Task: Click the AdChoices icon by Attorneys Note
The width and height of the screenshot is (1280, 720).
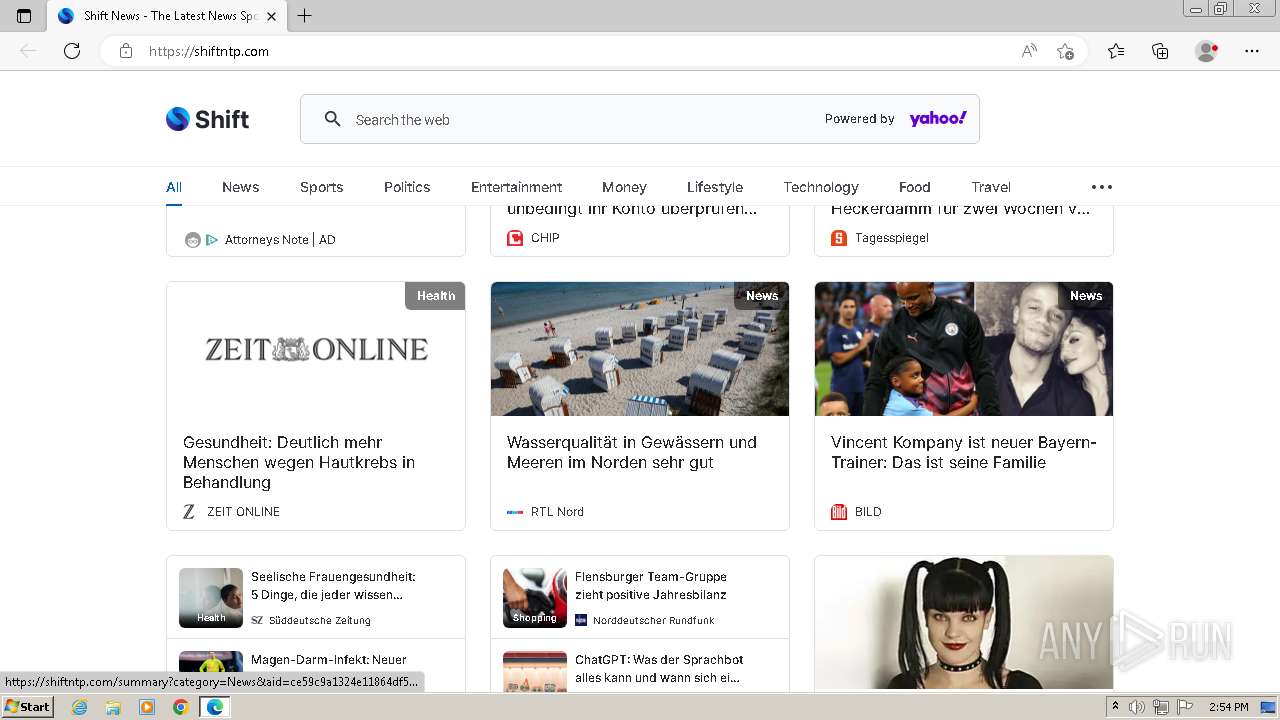Action: 212,240
